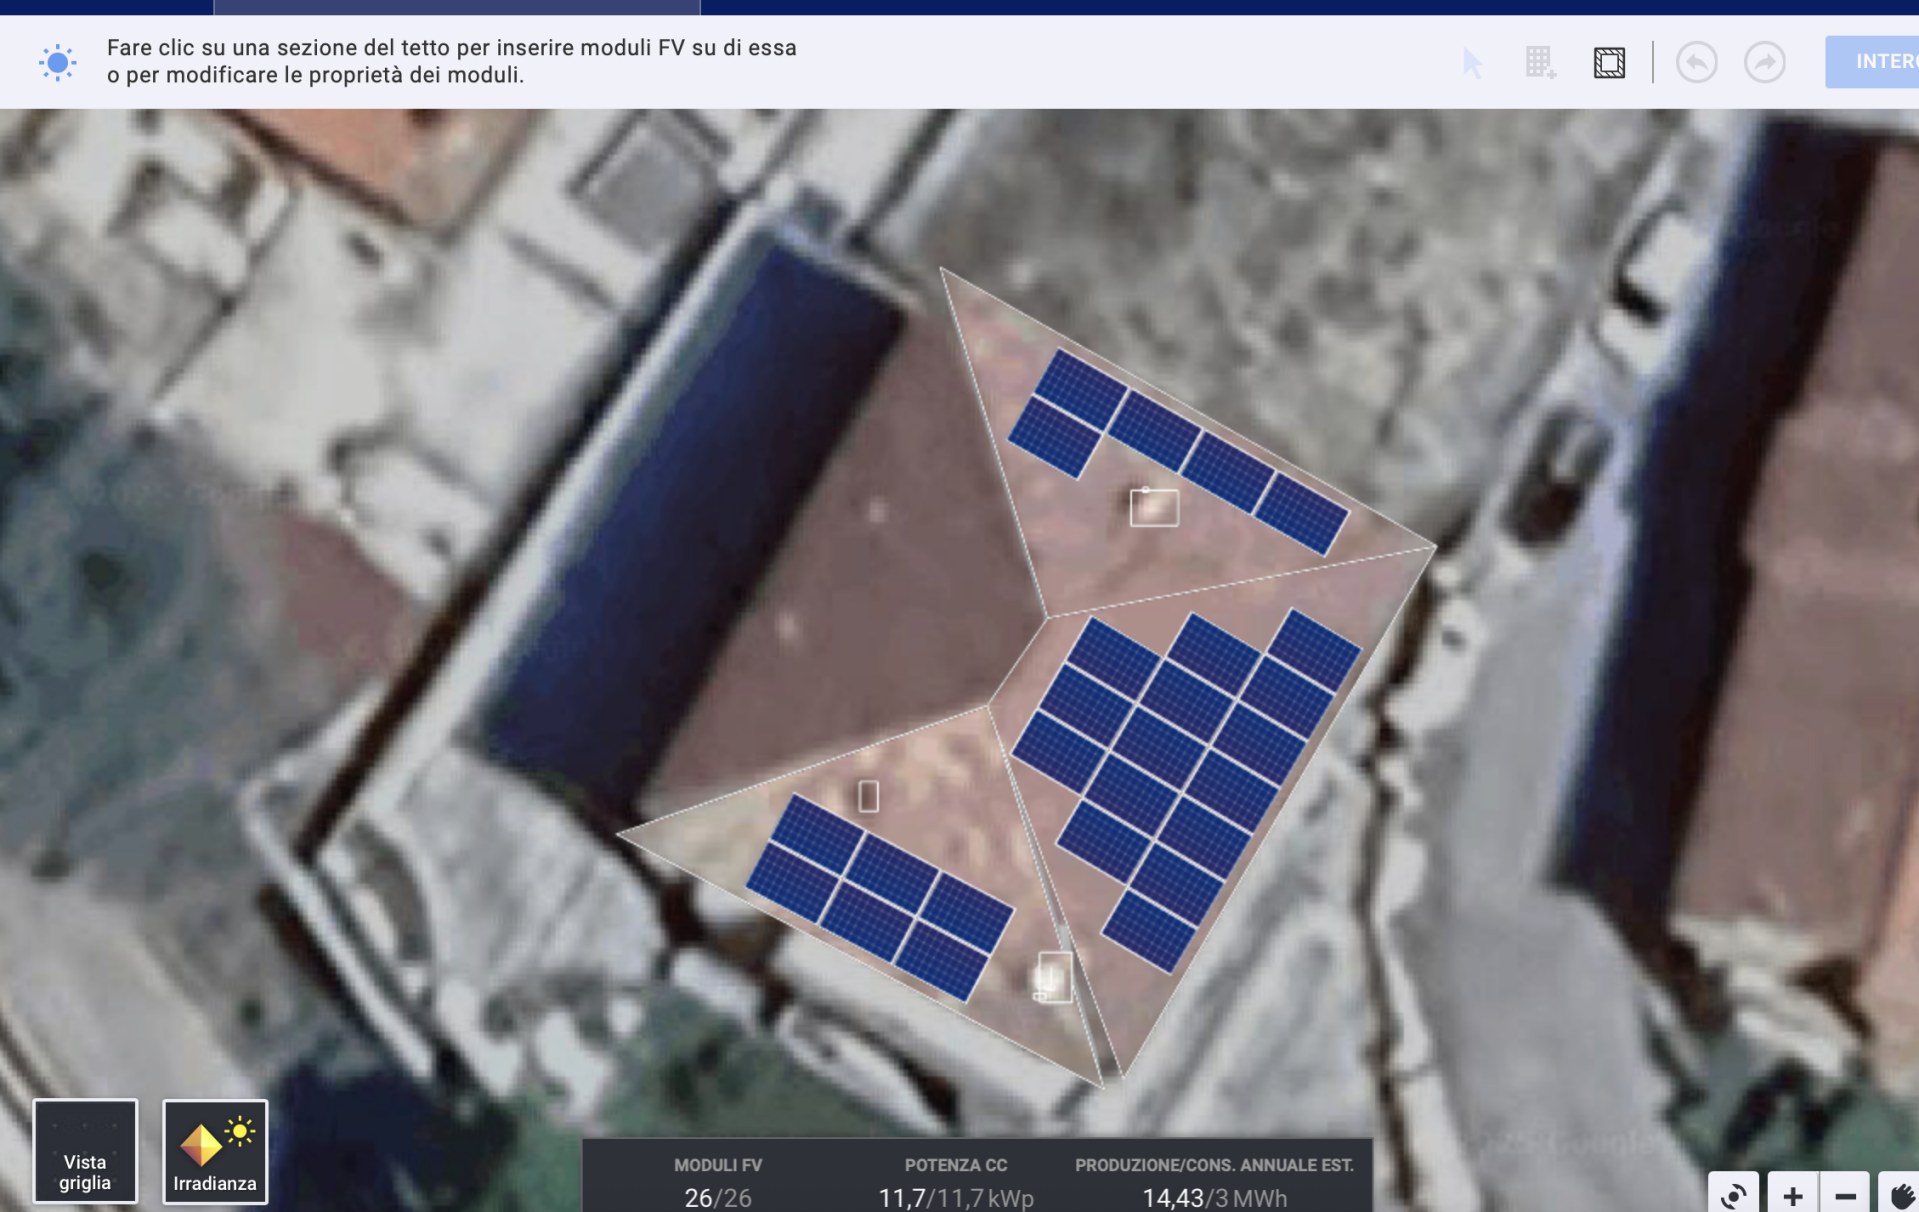Image resolution: width=1919 pixels, height=1212 pixels.
Task: Click the PRODUZIONE/CONS. ANNUALE EST. label
Action: (1214, 1165)
